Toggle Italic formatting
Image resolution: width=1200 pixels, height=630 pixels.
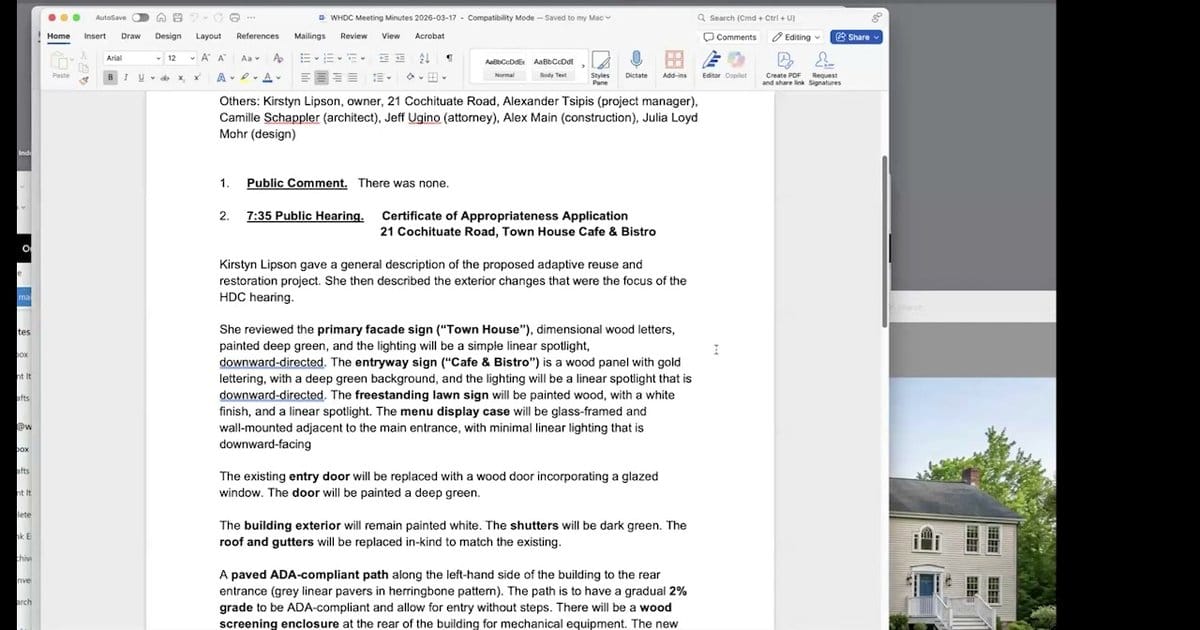[126, 78]
